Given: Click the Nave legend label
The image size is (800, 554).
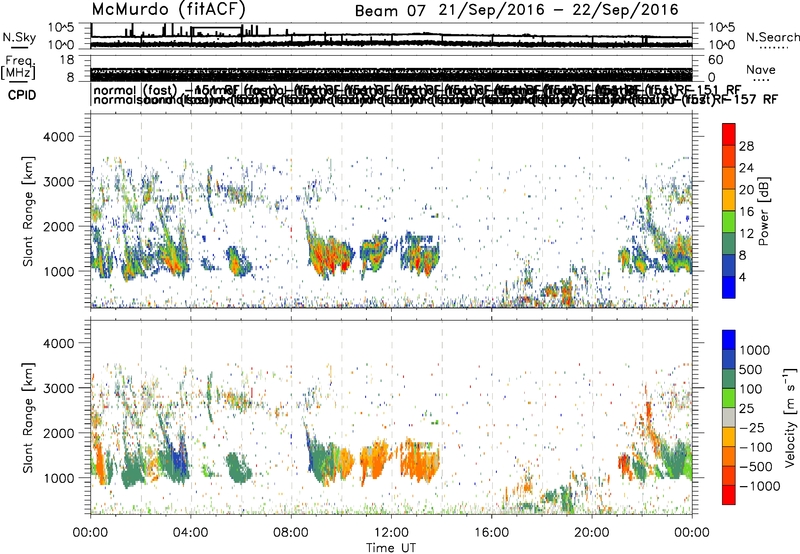Looking at the screenshot, I should [761, 70].
